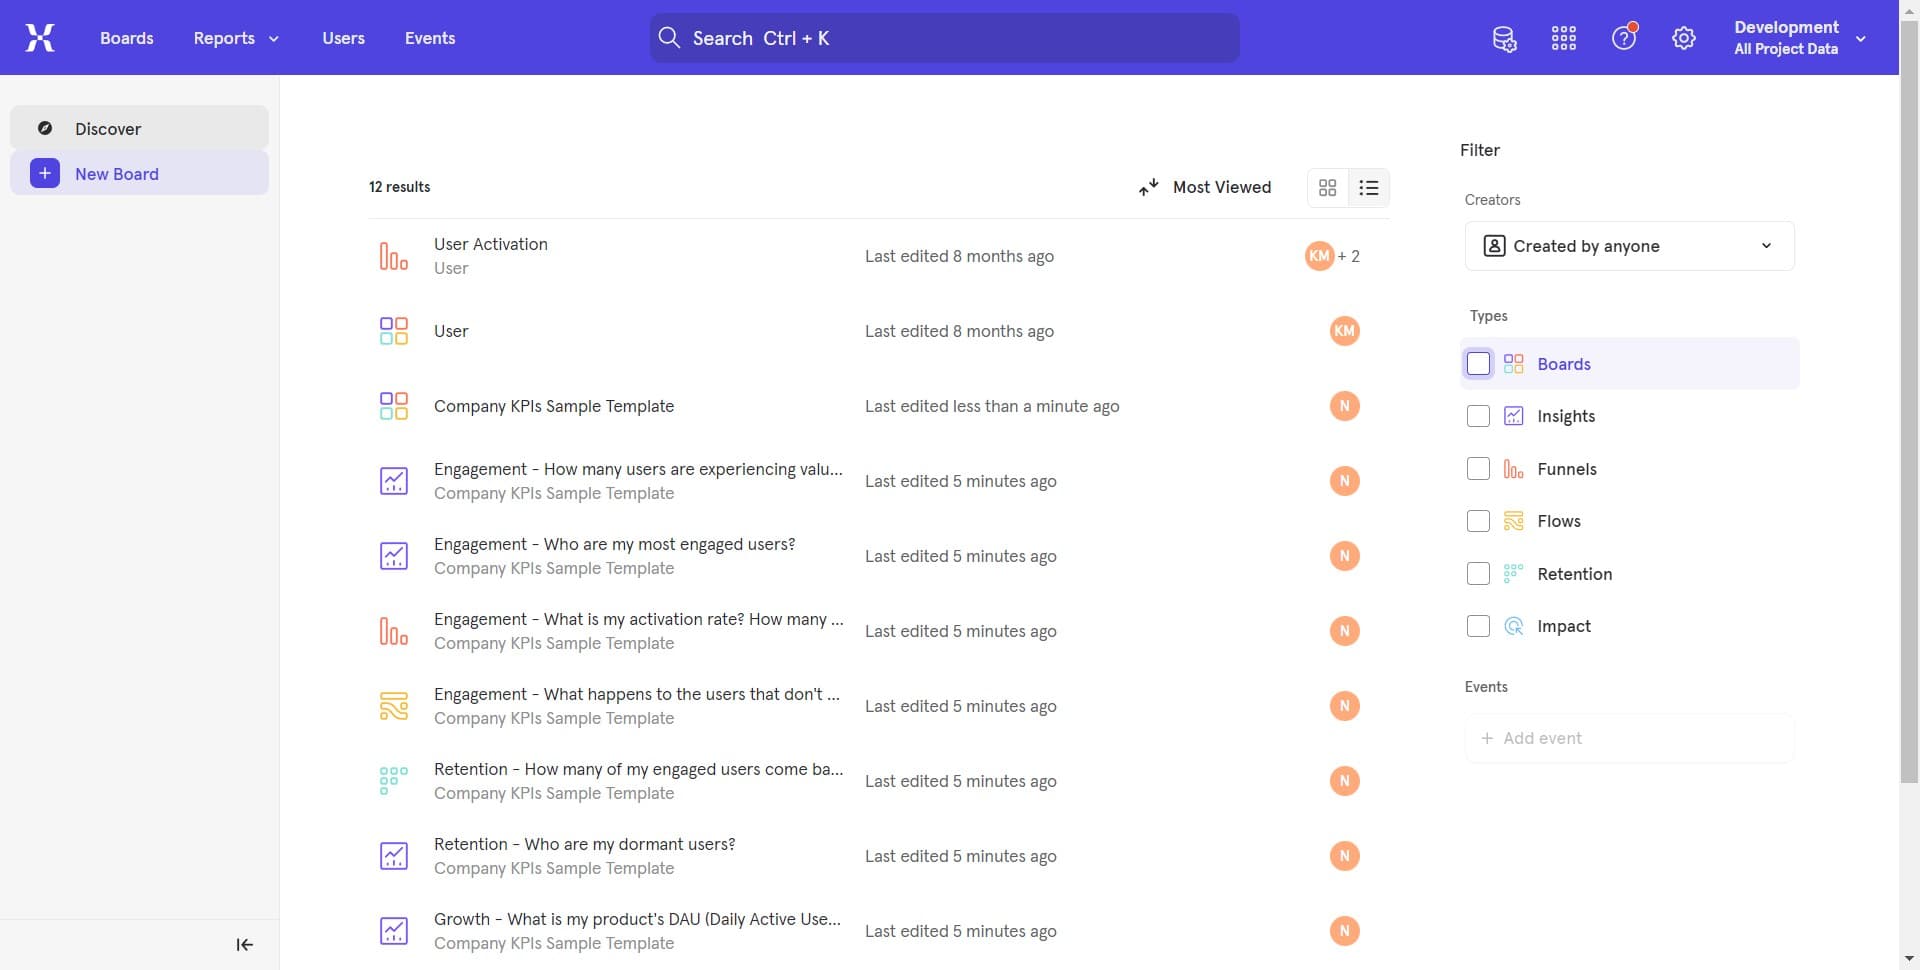This screenshot has width=1920, height=970.
Task: Create a New Board
Action: pos(118,173)
